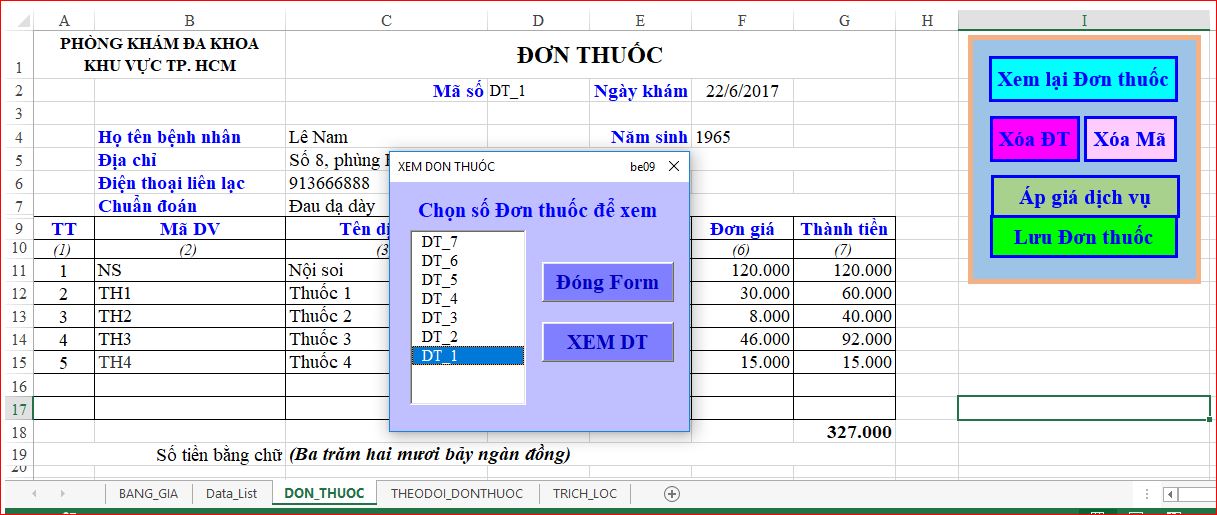Image resolution: width=1217 pixels, height=515 pixels.
Task: Select column I header
Action: (x=1084, y=20)
